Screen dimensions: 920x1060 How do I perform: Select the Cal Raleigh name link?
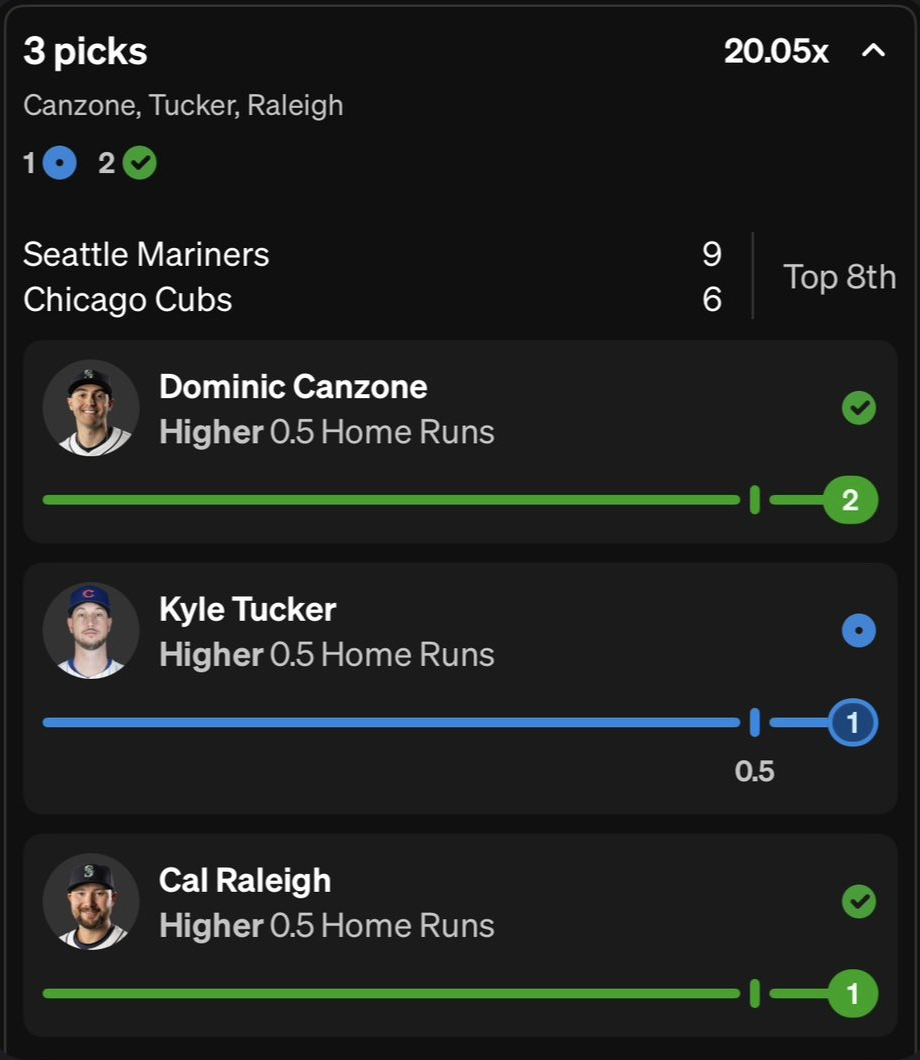click(245, 880)
